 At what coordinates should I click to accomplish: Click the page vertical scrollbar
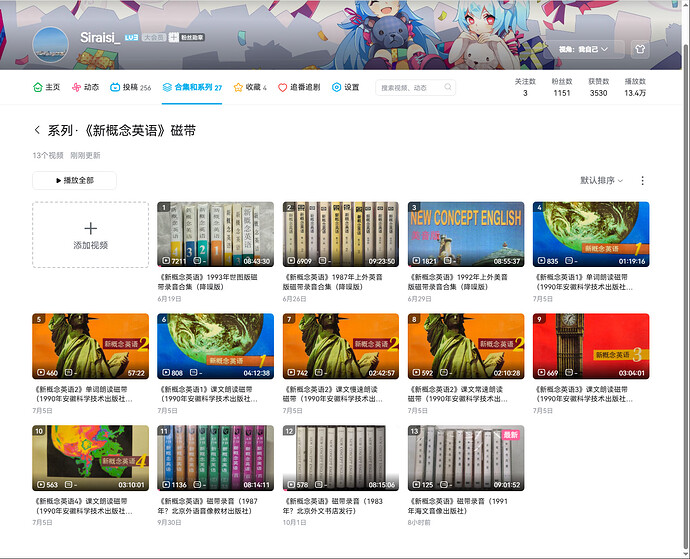pyautogui.click(x=686, y=295)
